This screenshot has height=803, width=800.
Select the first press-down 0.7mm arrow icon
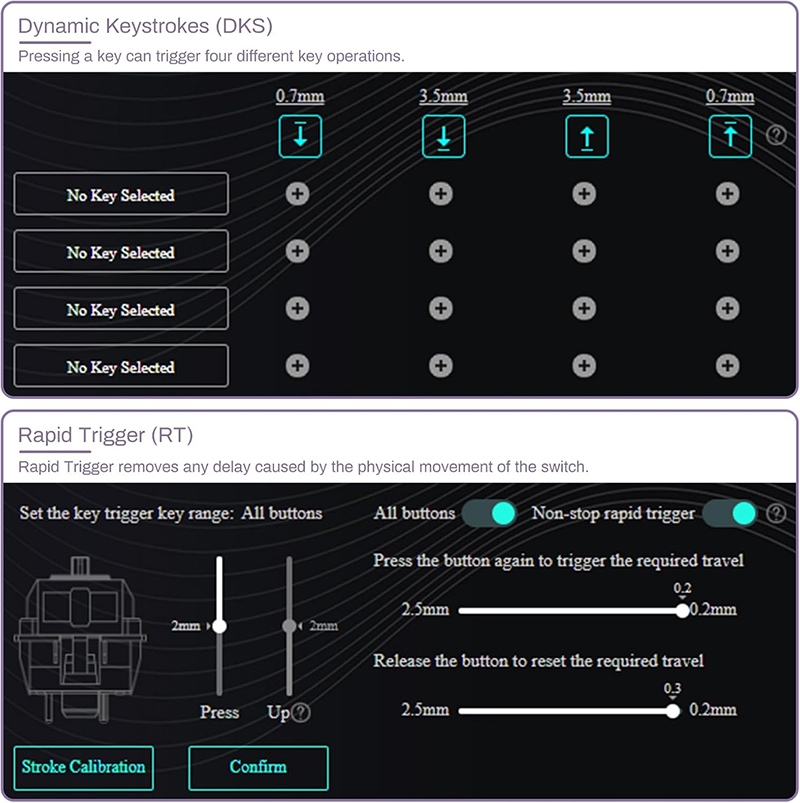tap(300, 136)
